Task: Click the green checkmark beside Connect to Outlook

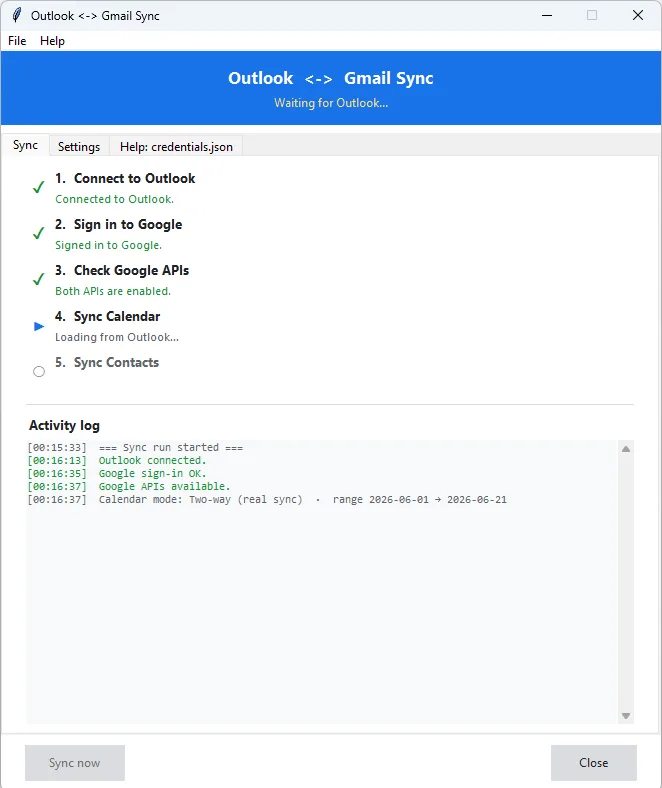Action: (38, 187)
